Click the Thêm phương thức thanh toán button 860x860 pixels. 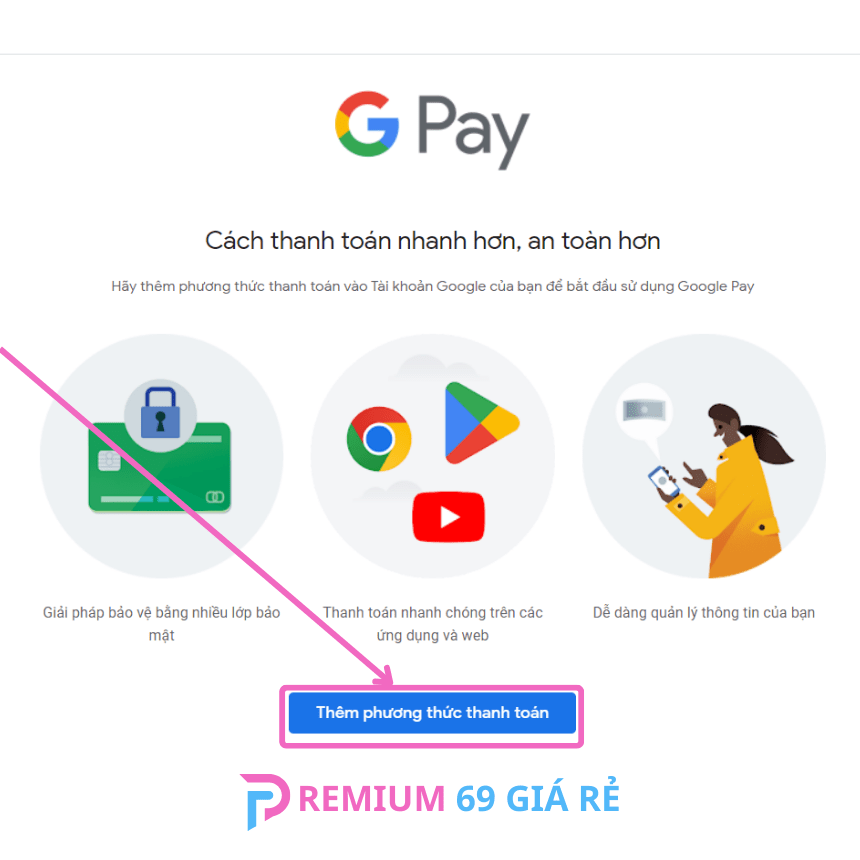point(432,712)
